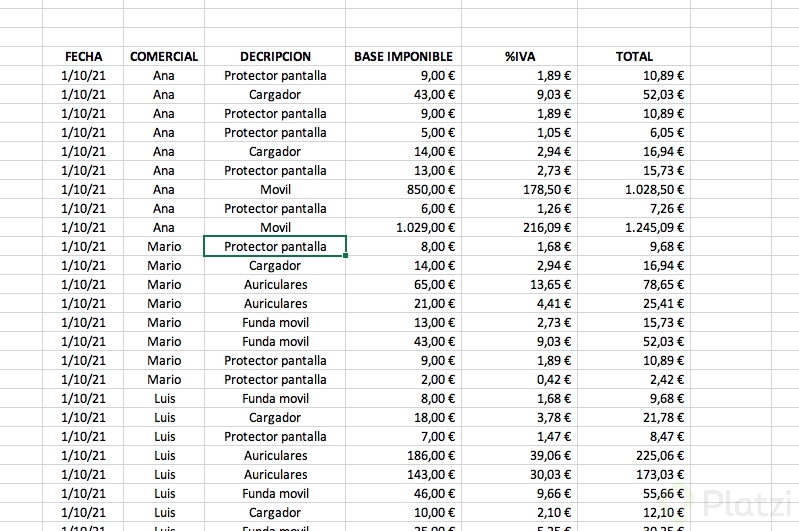Click the FECHA column header cell

click(83, 57)
